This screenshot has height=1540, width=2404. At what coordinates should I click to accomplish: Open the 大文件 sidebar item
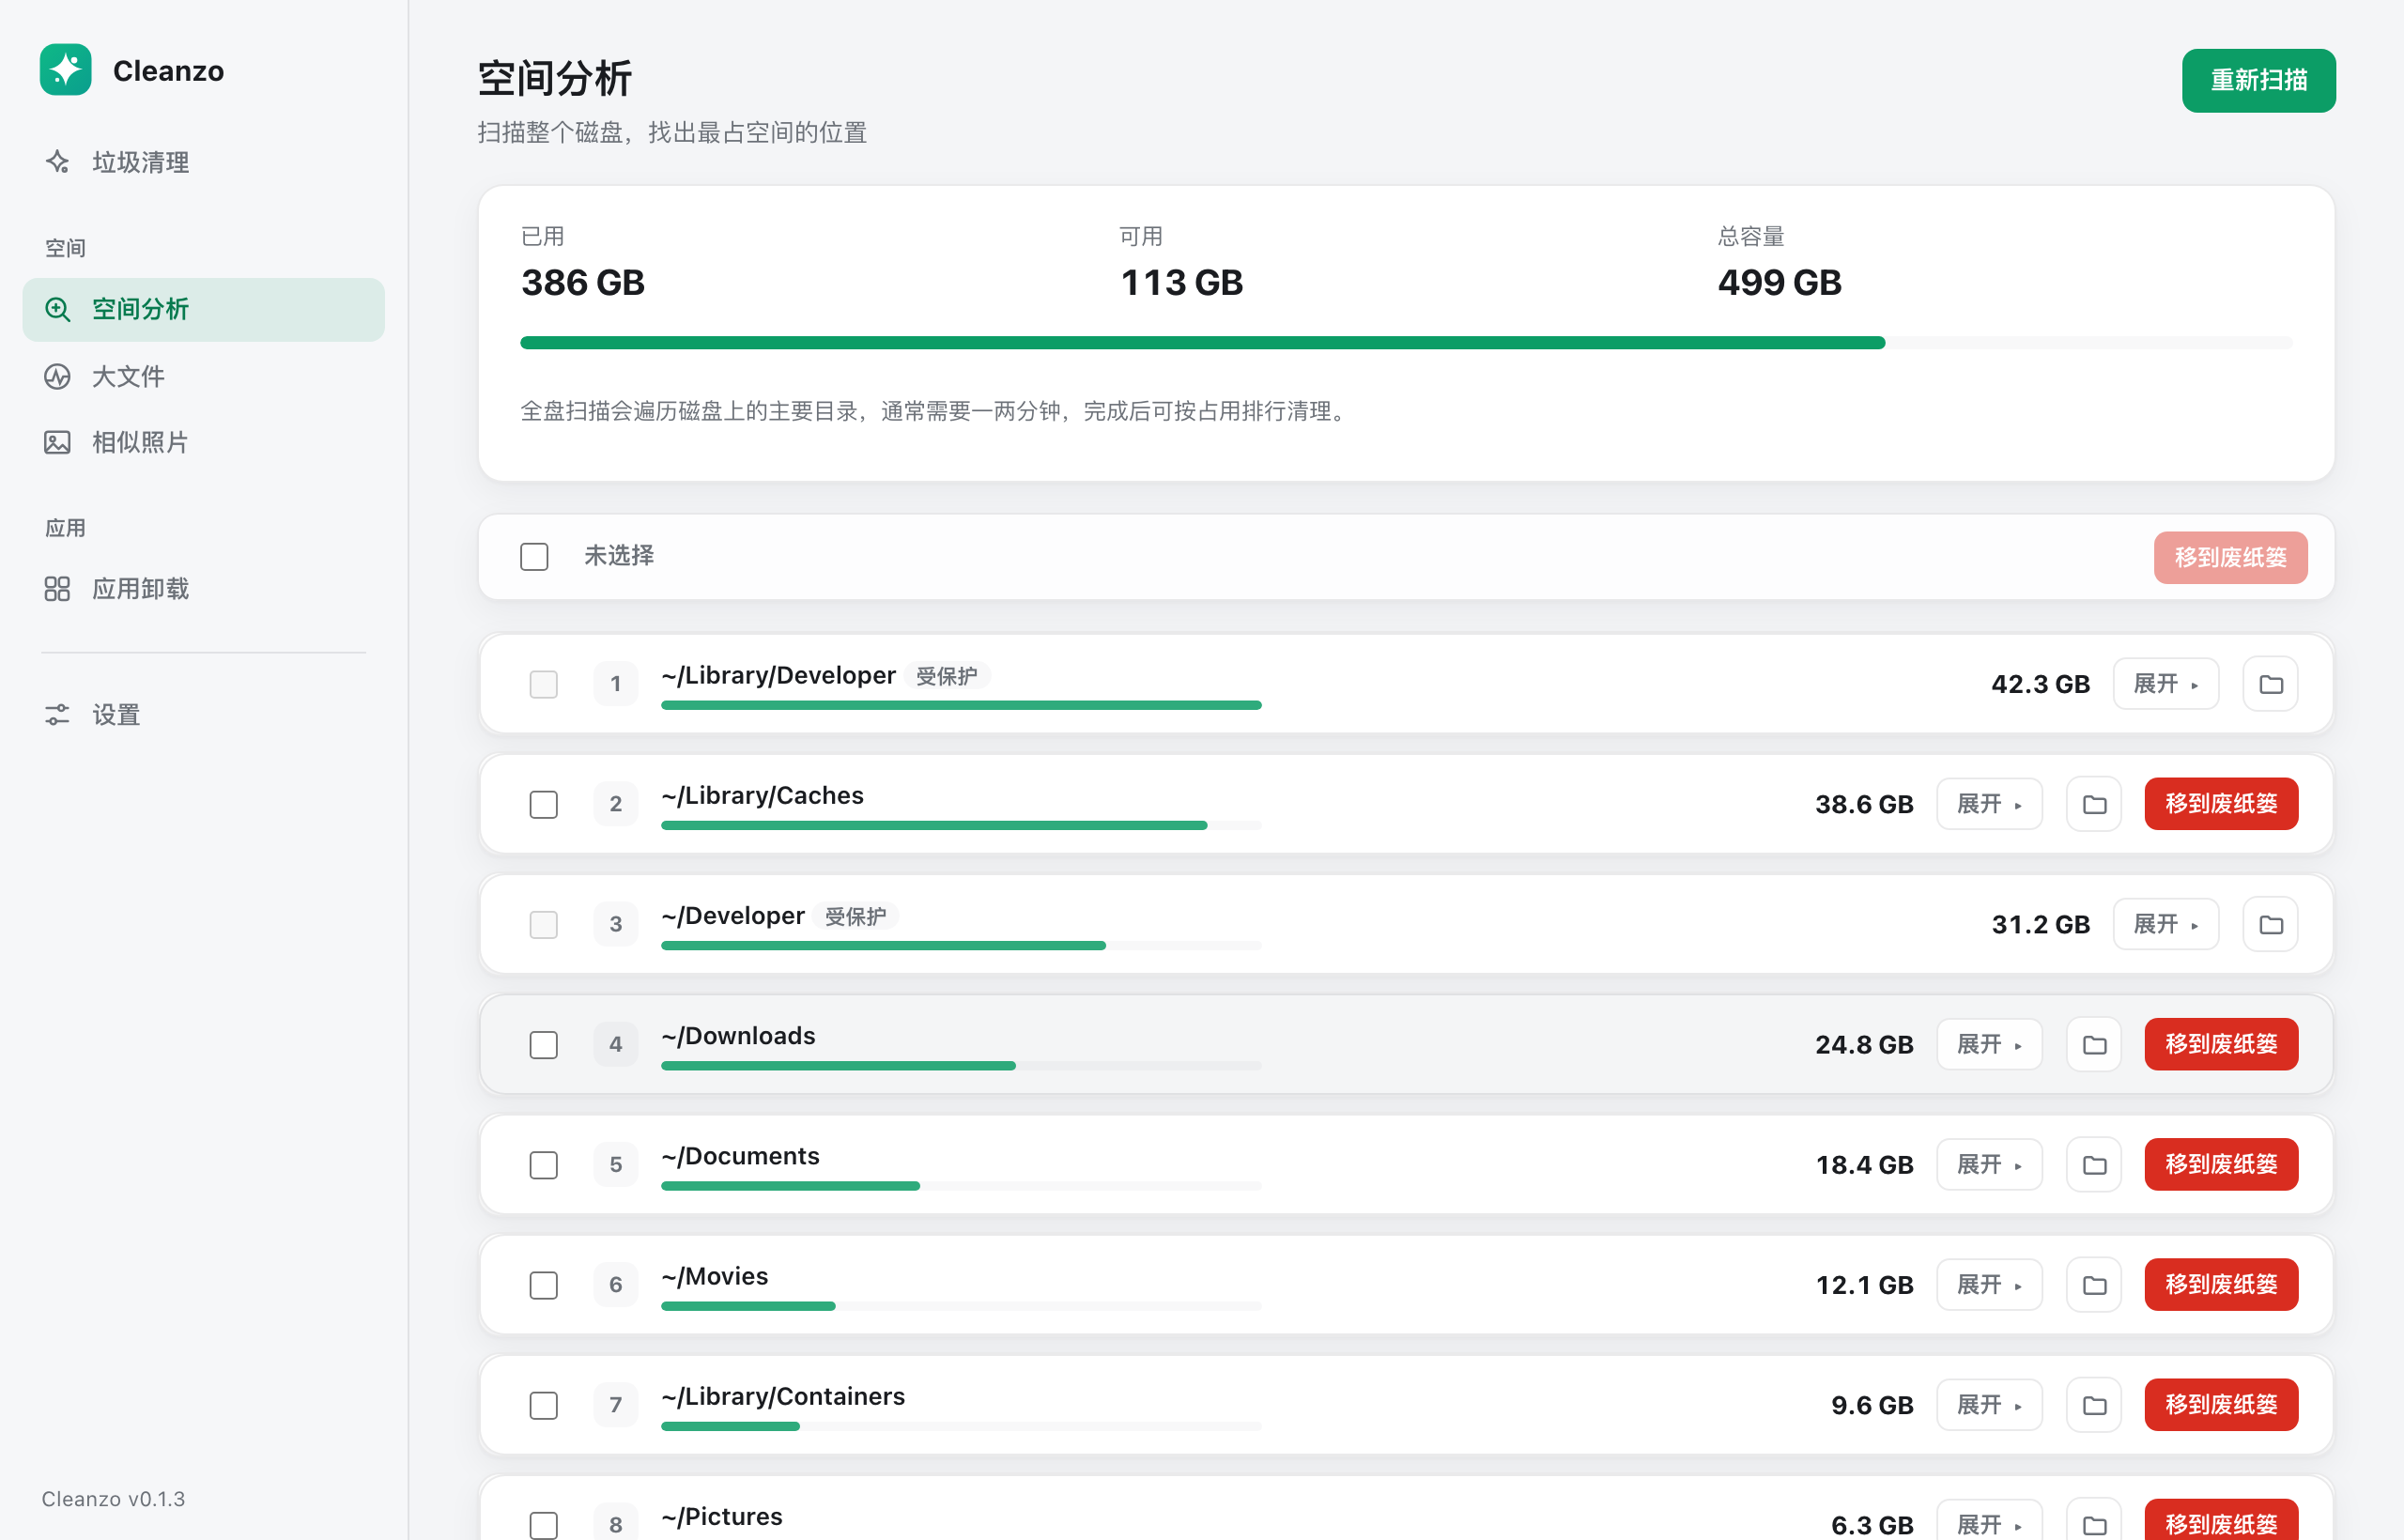coord(203,376)
